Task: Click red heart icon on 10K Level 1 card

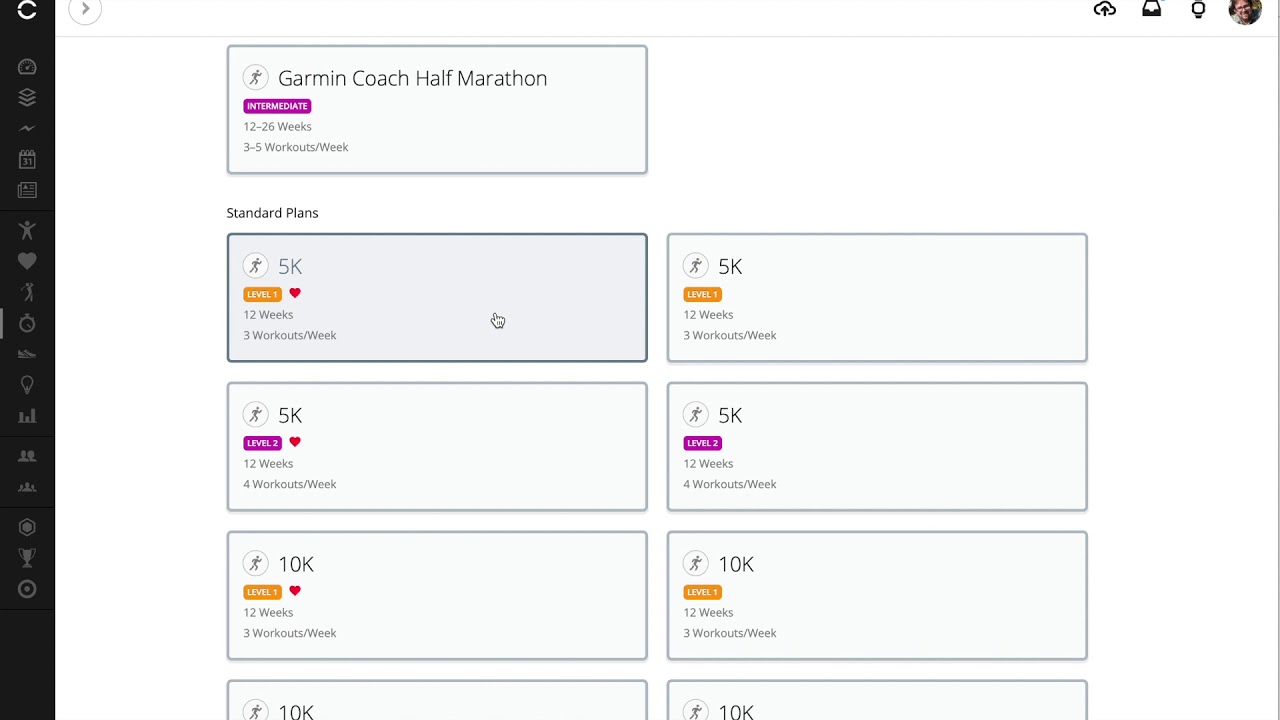Action: coord(295,591)
